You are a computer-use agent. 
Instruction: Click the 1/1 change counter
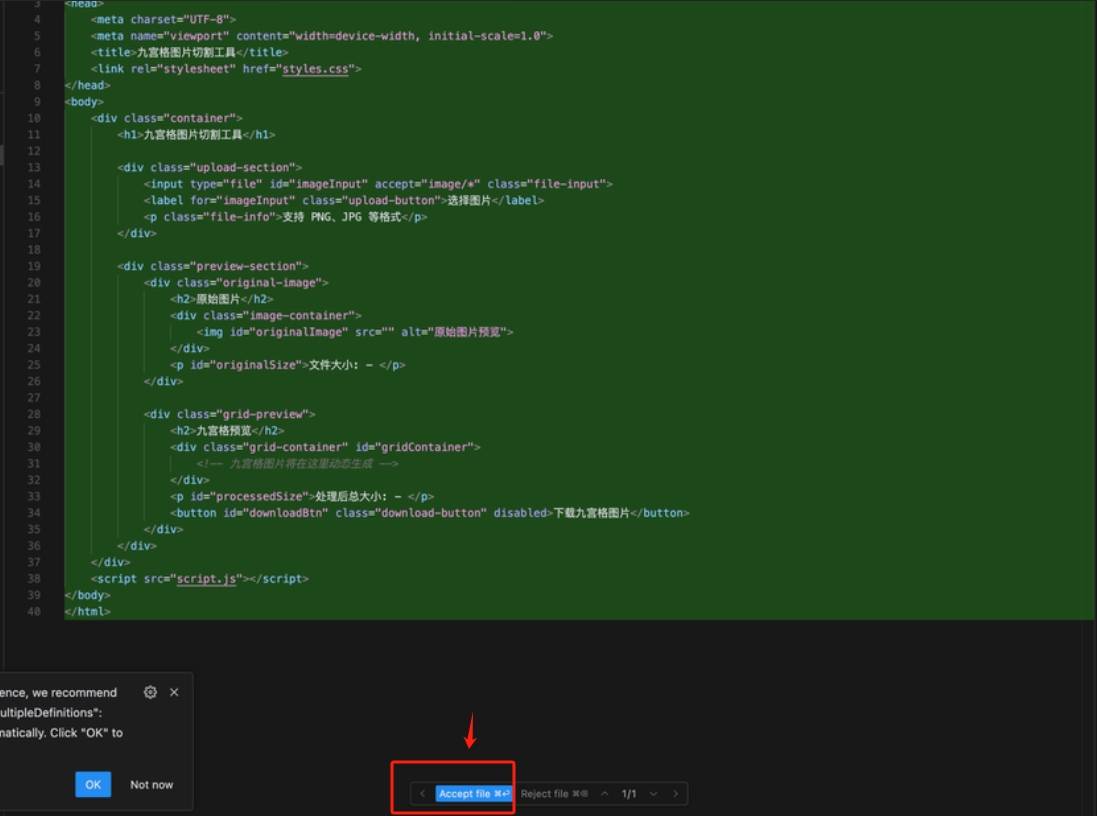click(x=629, y=794)
